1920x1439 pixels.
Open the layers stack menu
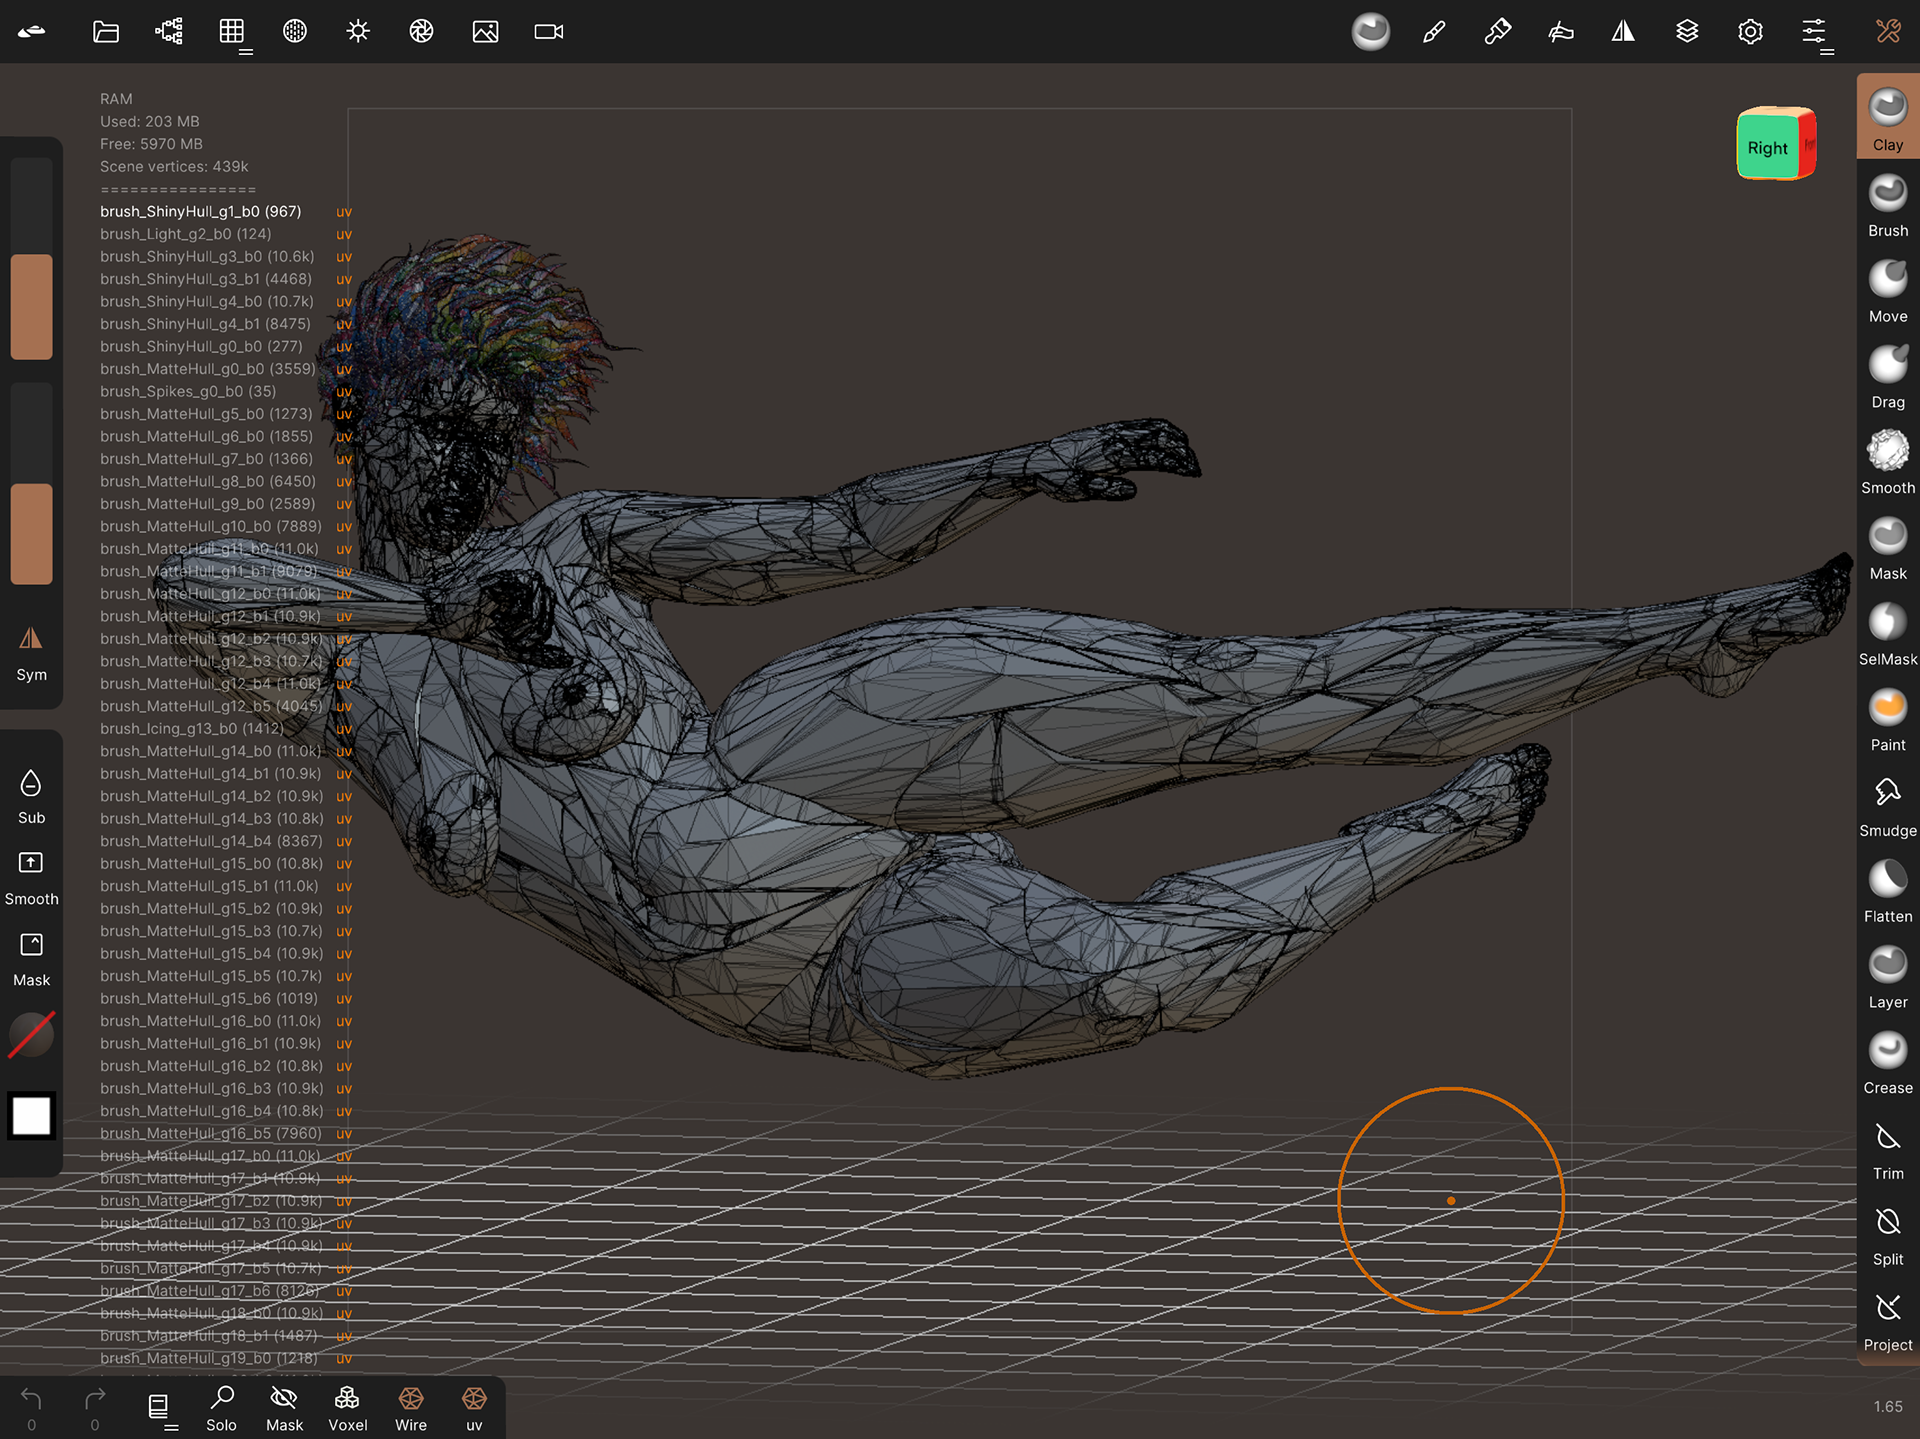[1687, 32]
